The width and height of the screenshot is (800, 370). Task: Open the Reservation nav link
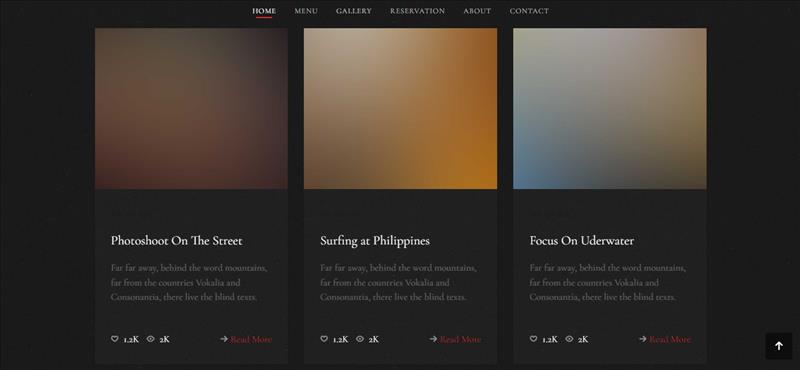(417, 11)
